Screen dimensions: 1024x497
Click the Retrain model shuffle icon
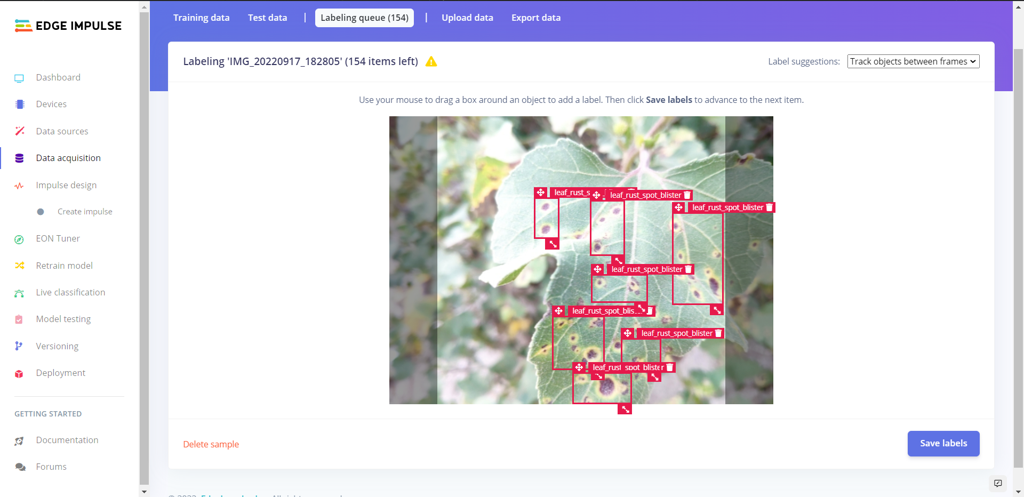pyautogui.click(x=19, y=266)
